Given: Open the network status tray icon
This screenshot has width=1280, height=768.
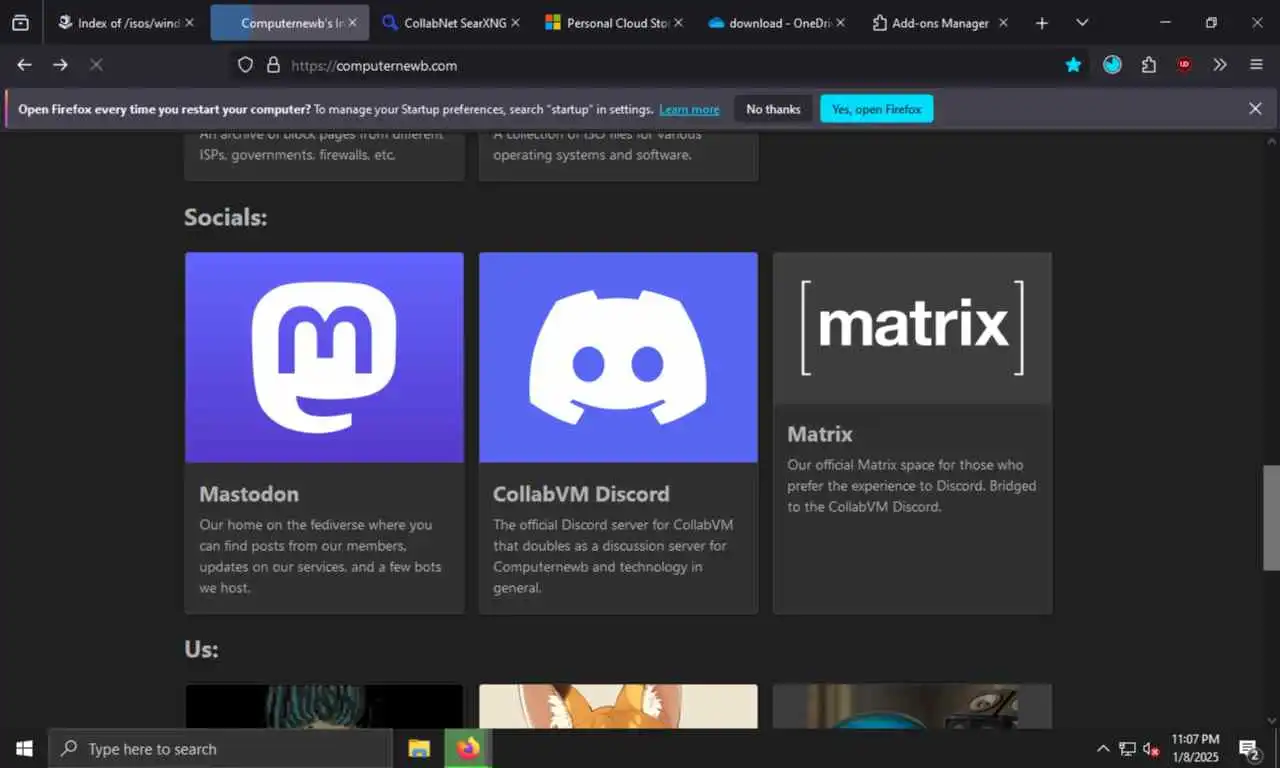Looking at the screenshot, I should (x=1127, y=748).
